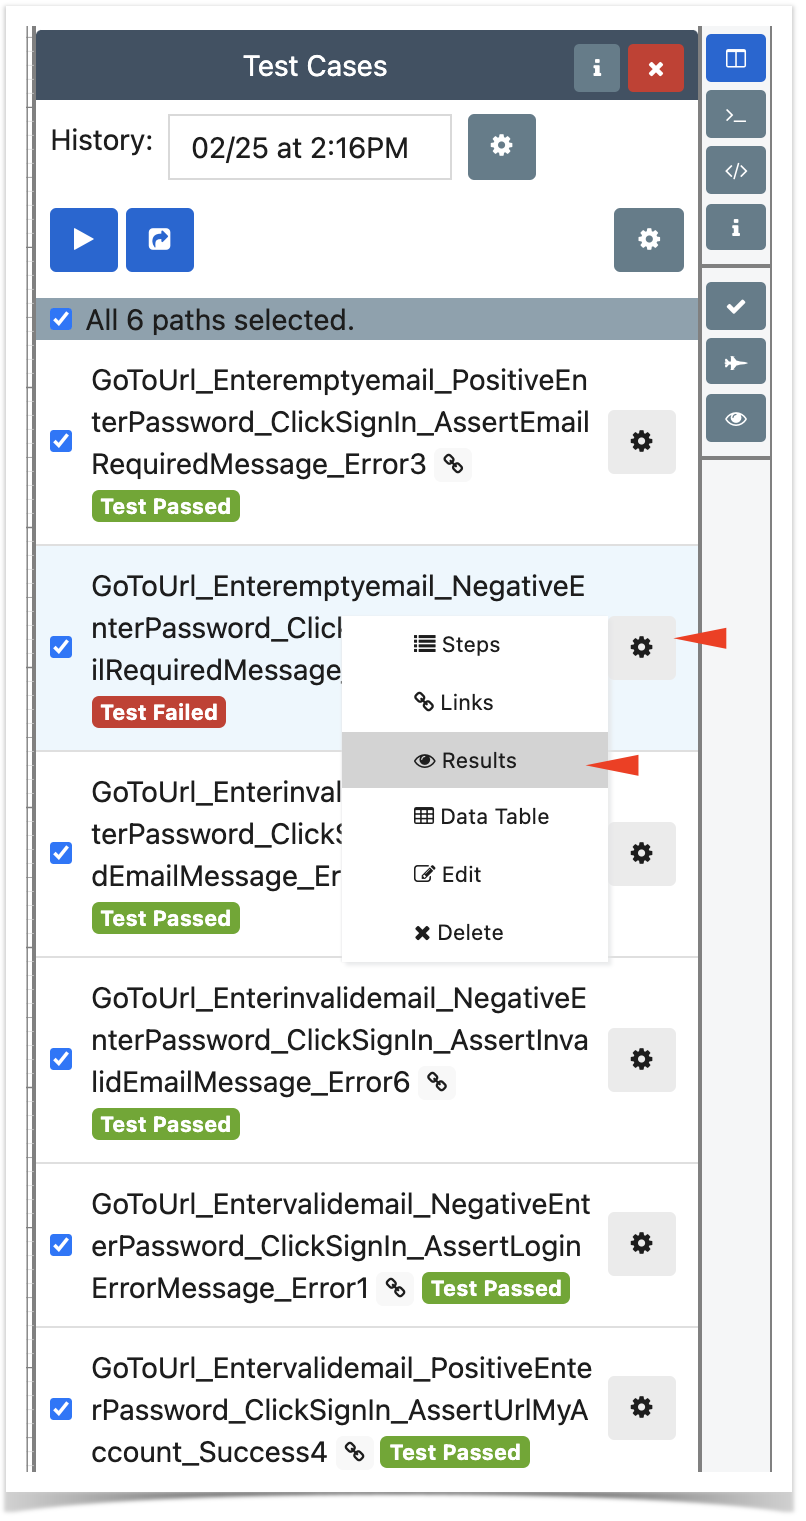Toggle checkbox for AssertUrlMyAccount_Success4 test
This screenshot has height=1521, width=806.
click(x=61, y=1409)
